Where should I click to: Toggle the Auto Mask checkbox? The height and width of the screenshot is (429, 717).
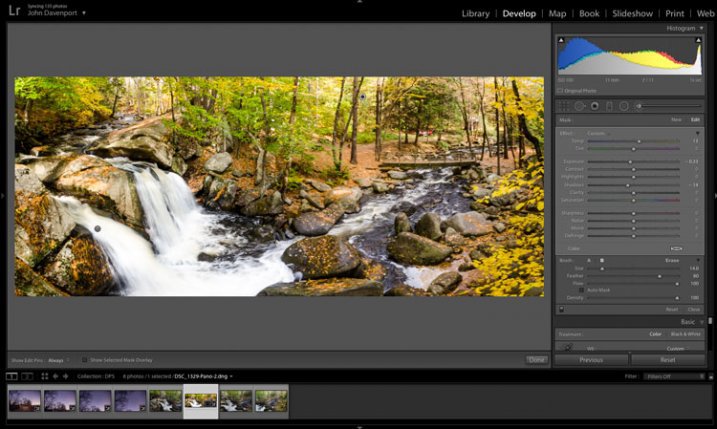tap(583, 290)
